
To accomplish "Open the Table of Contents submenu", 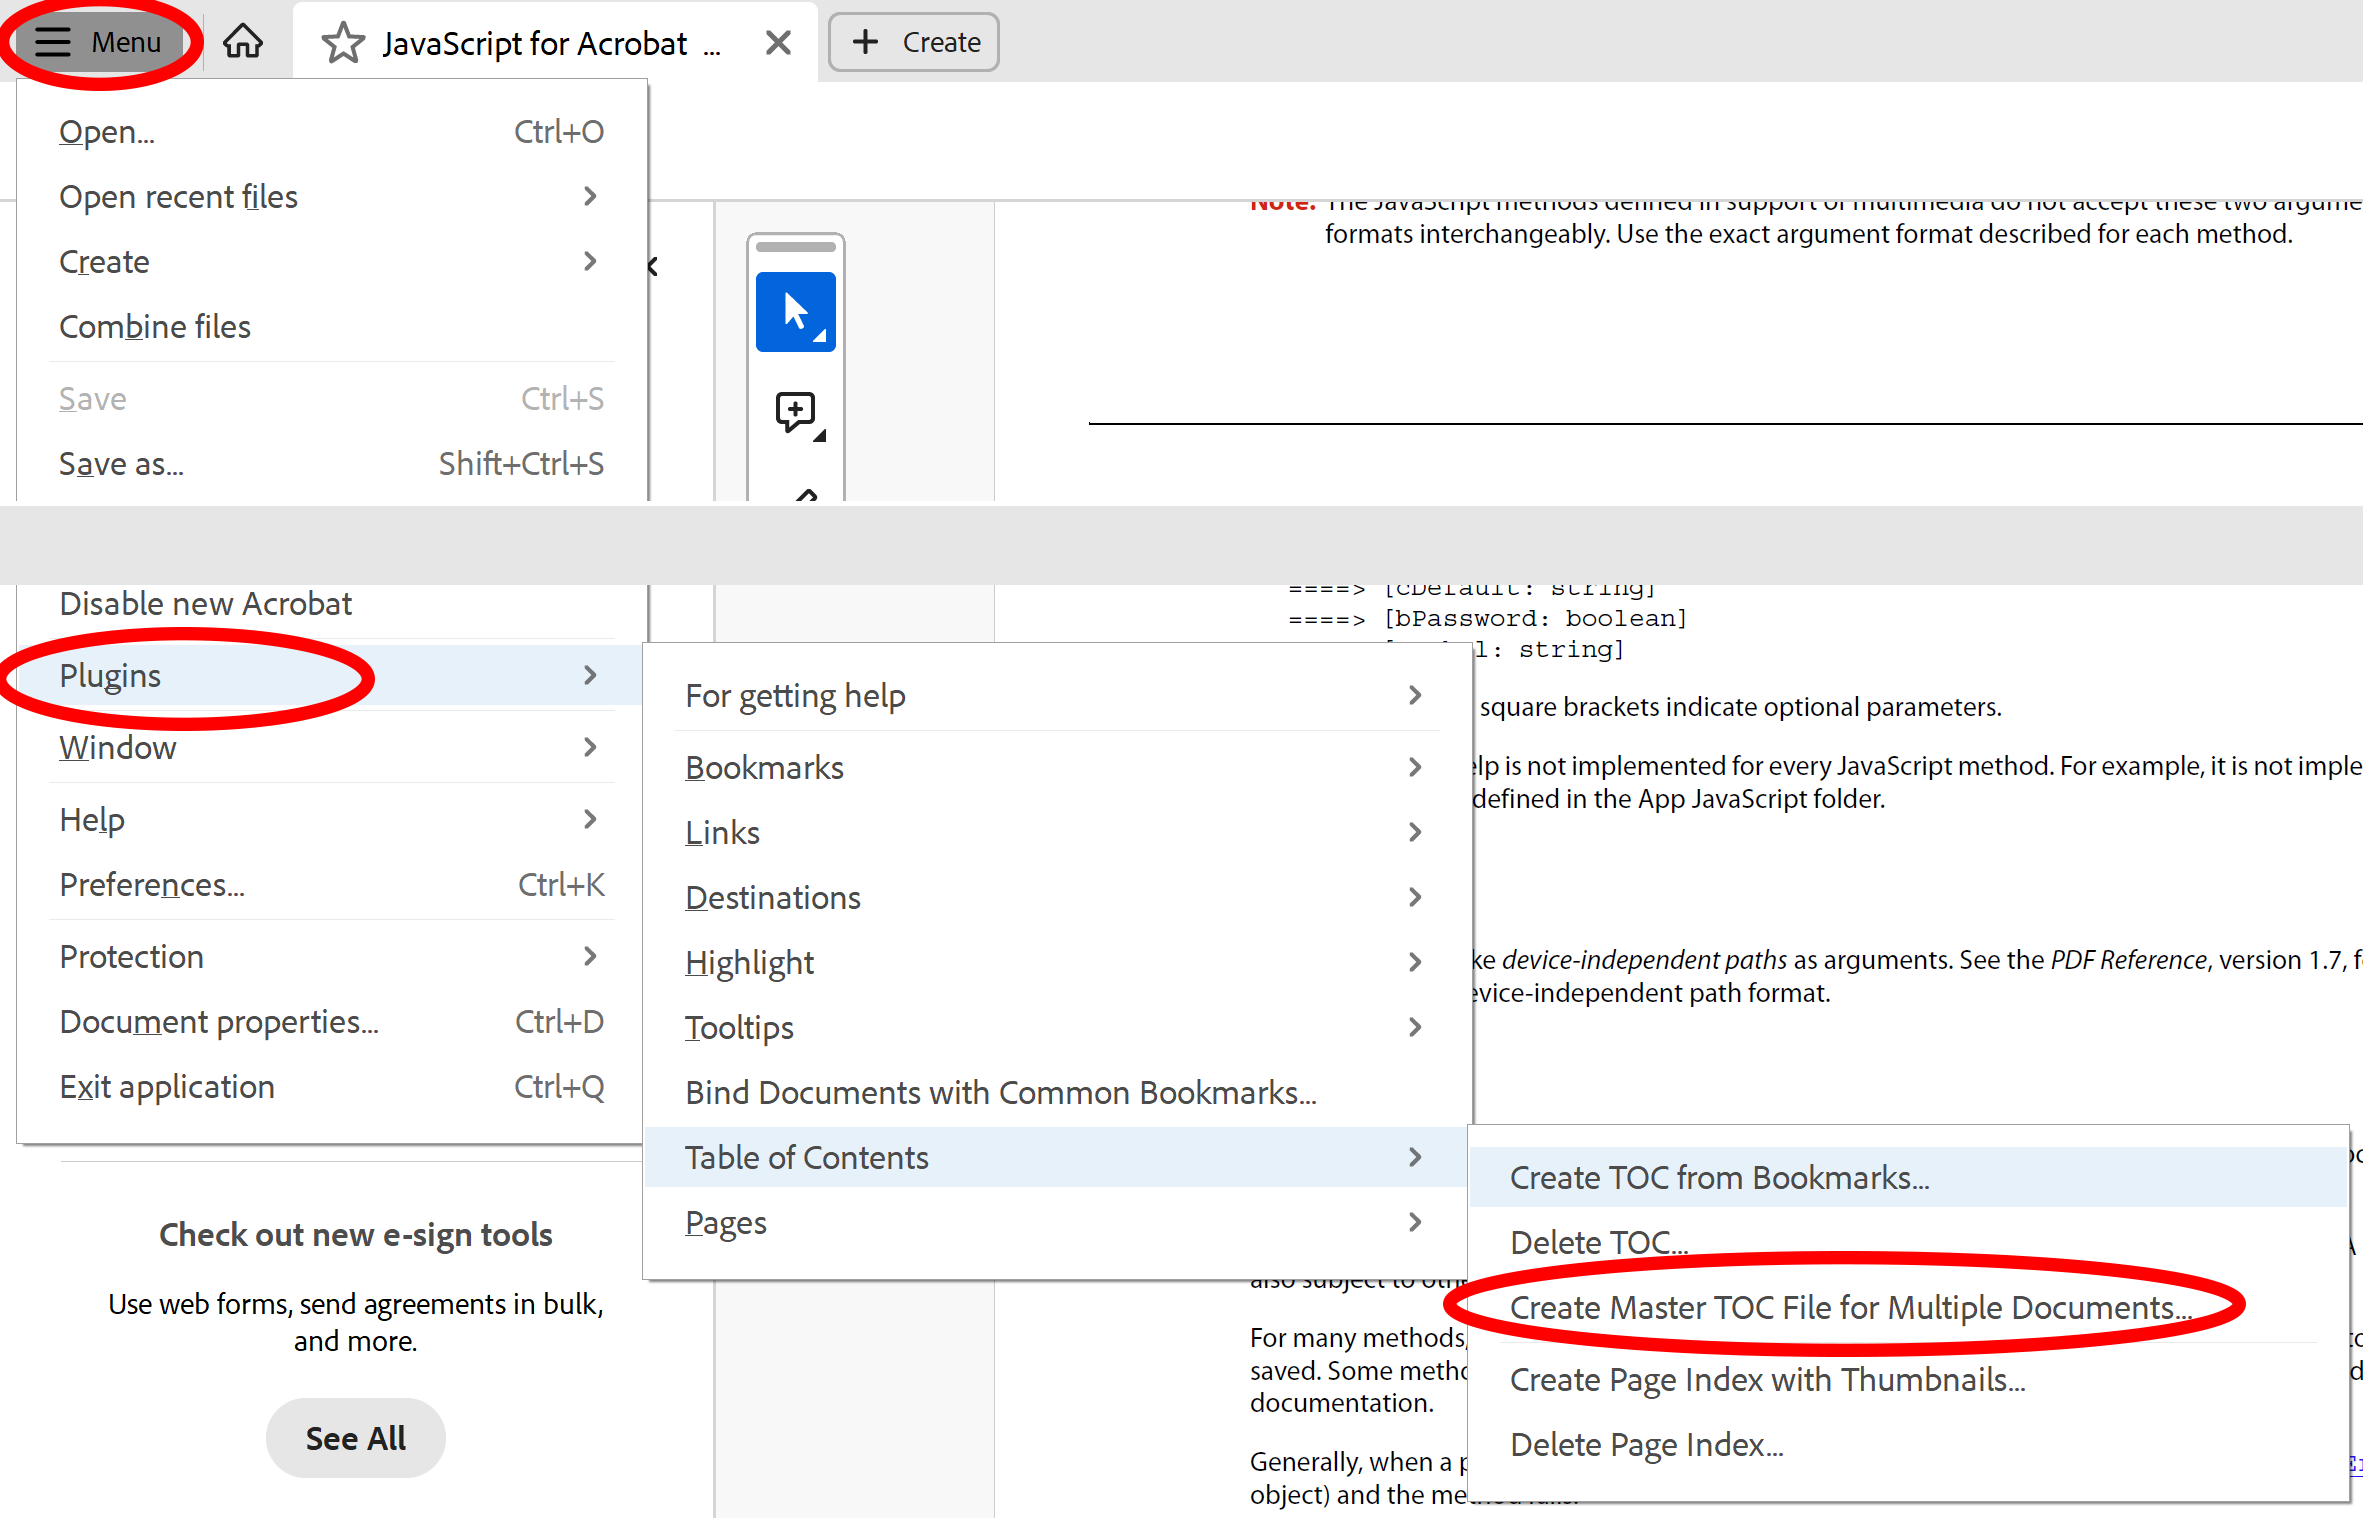I will click(x=1057, y=1157).
